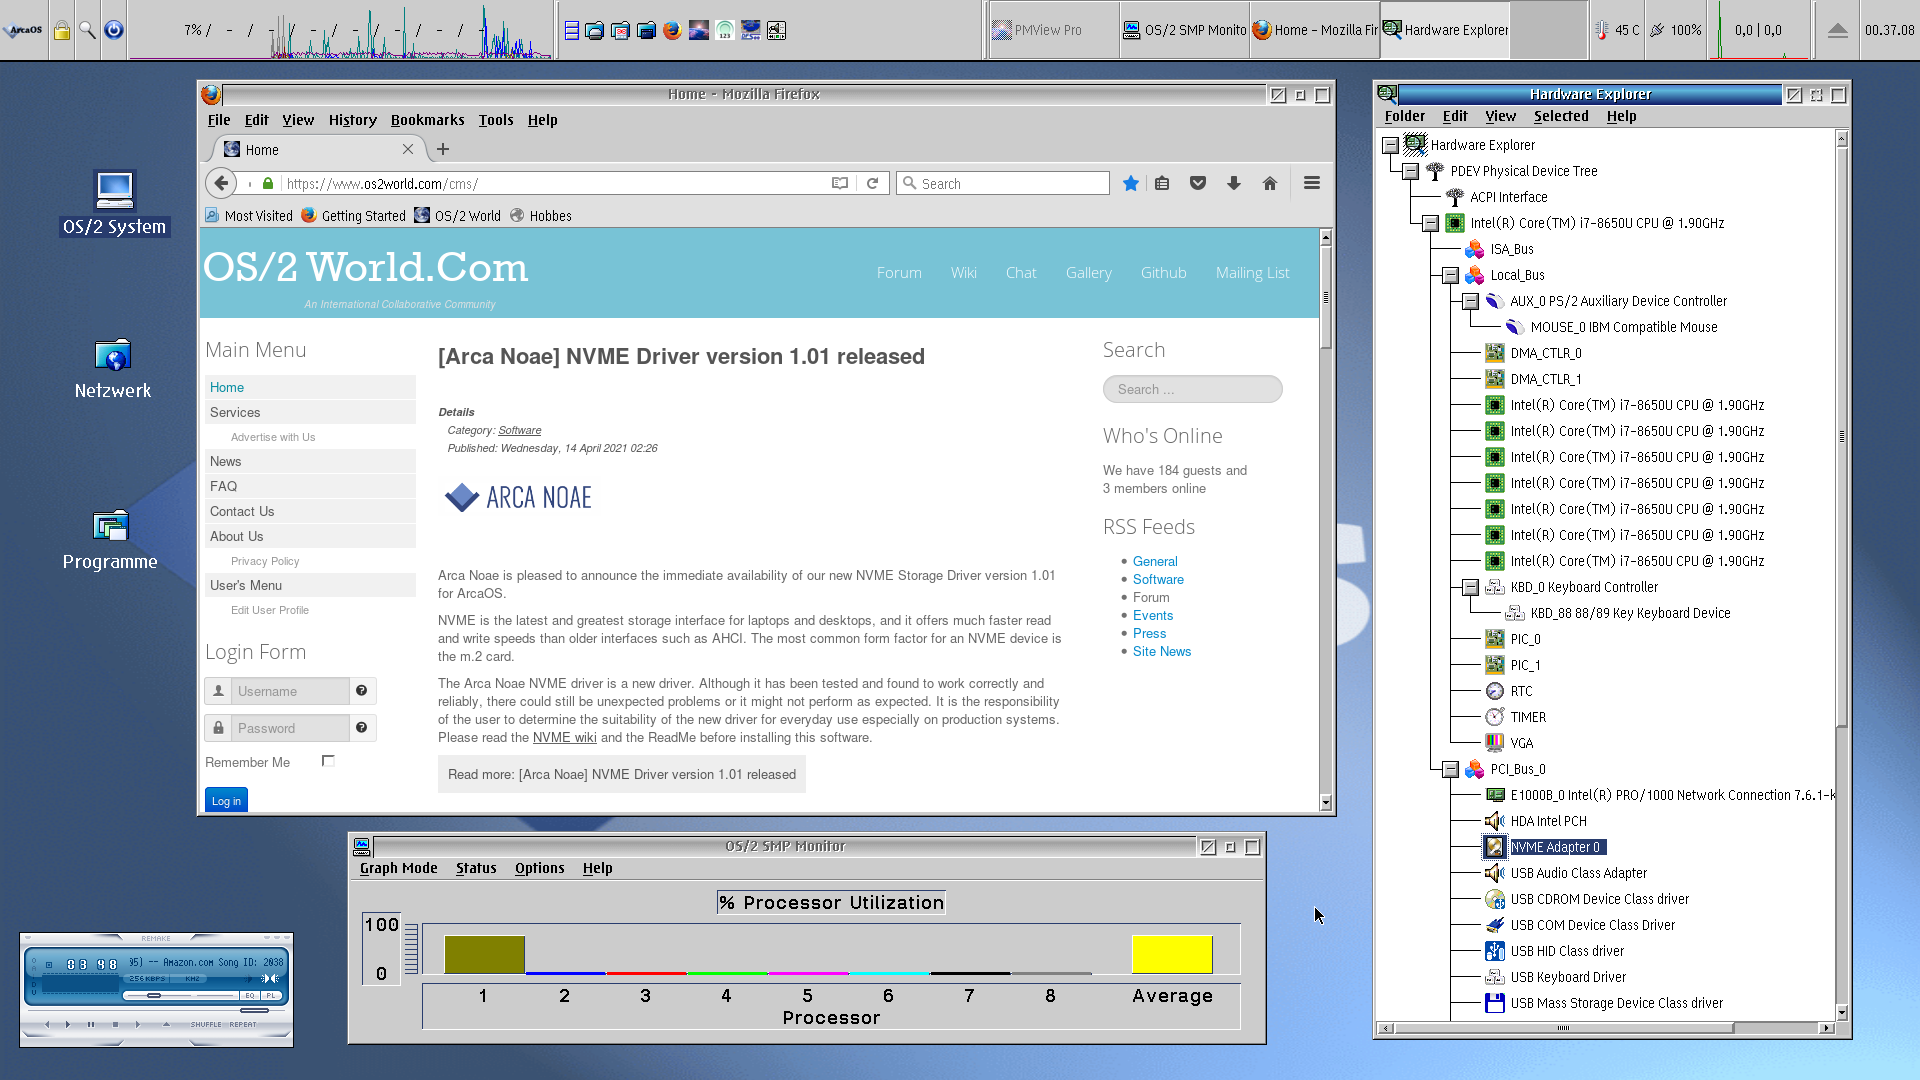
Task: Bookmark this page with the star icon
Action: [x=1130, y=183]
